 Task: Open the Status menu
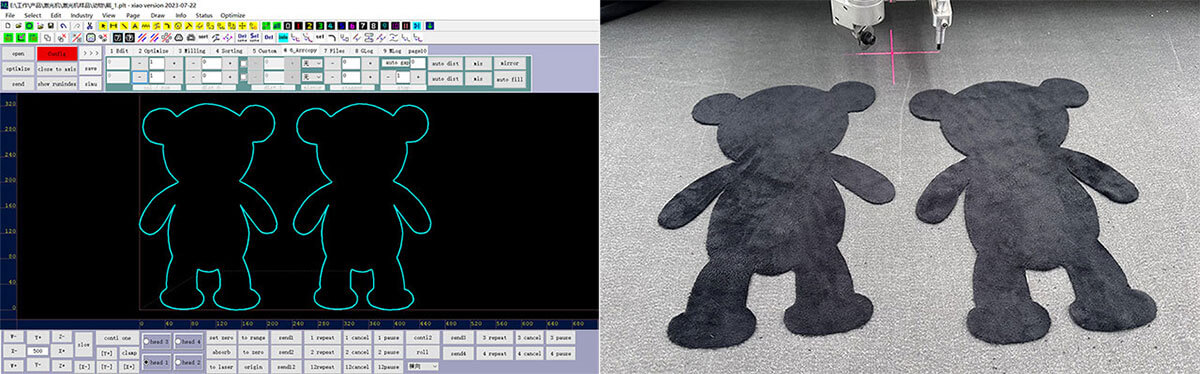coord(204,15)
